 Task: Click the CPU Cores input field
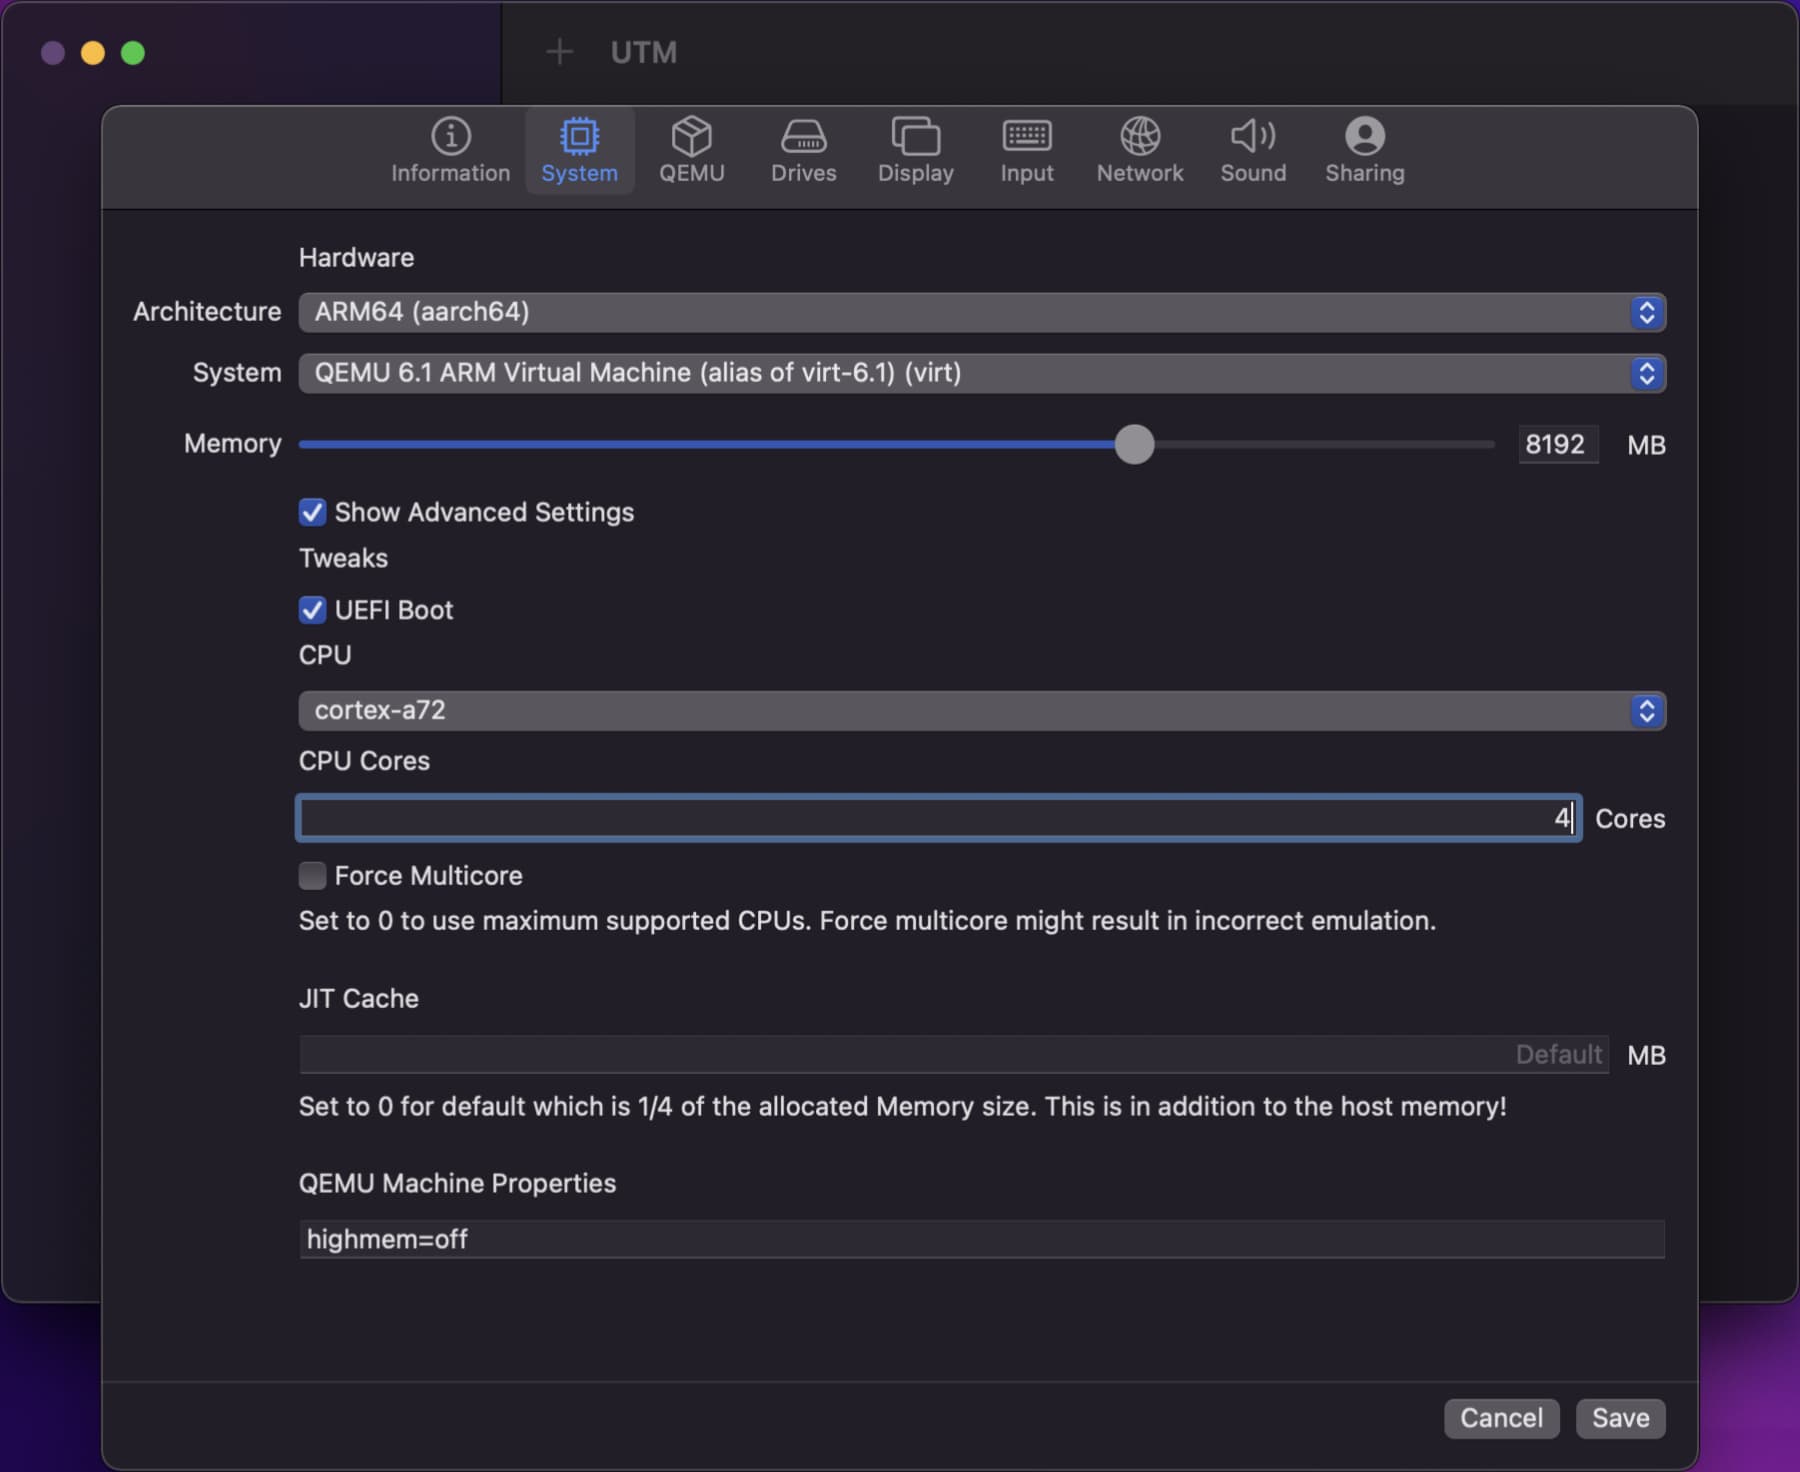click(939, 818)
